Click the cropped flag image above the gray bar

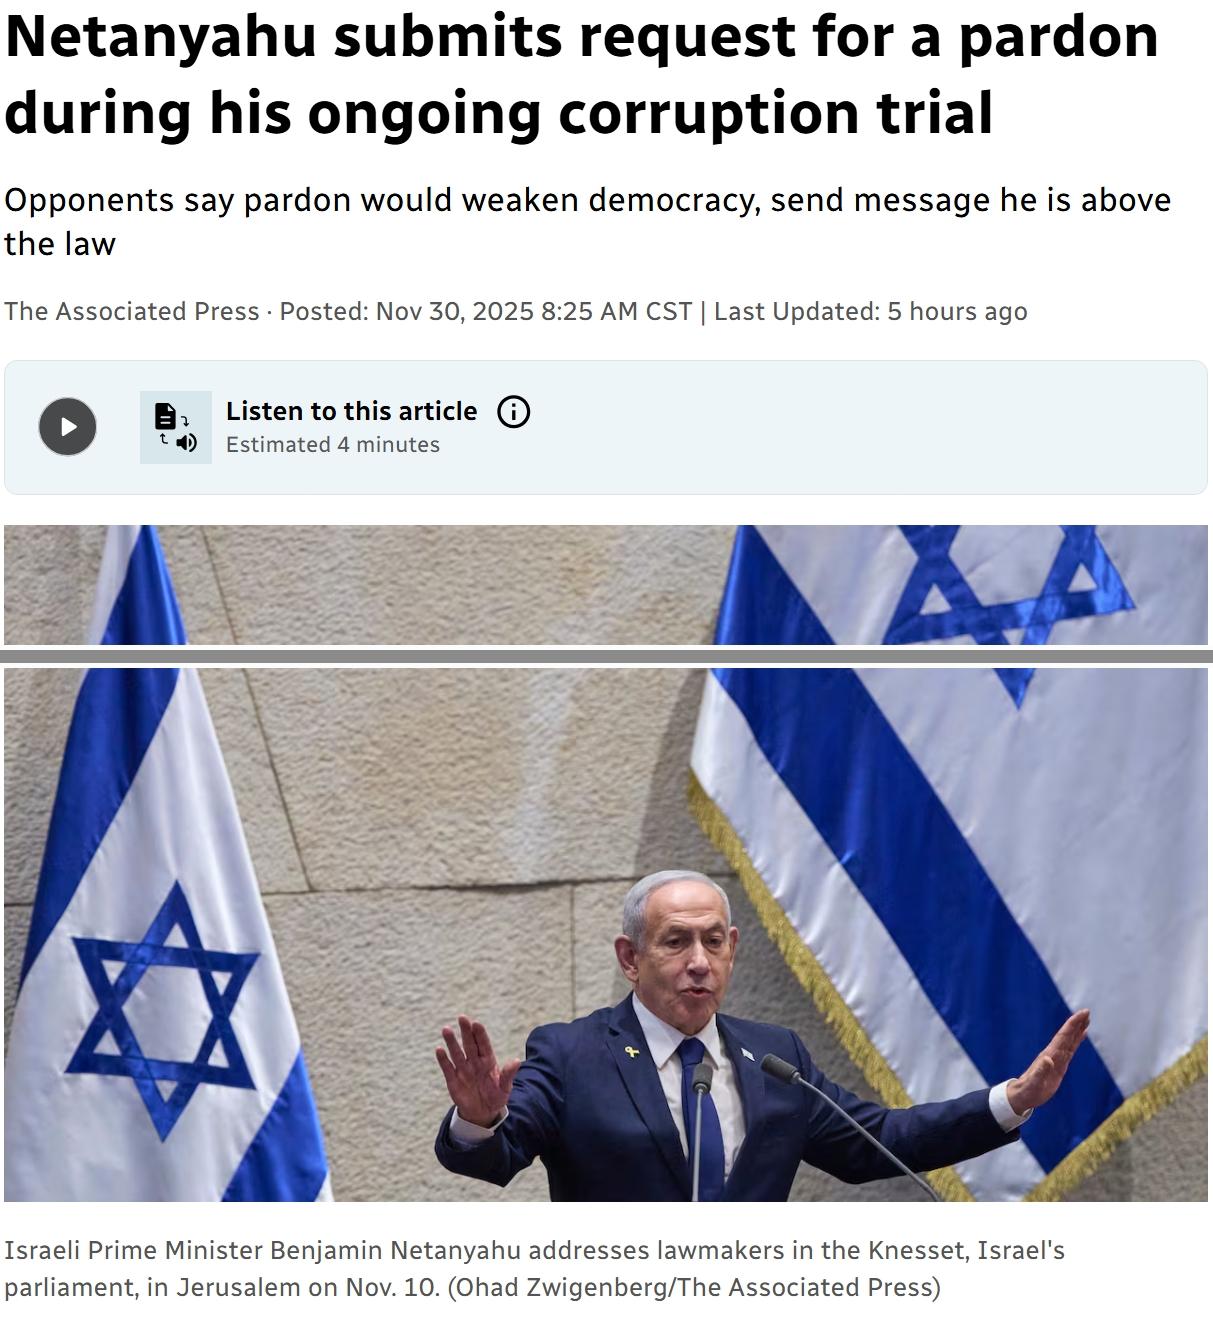[x=606, y=585]
